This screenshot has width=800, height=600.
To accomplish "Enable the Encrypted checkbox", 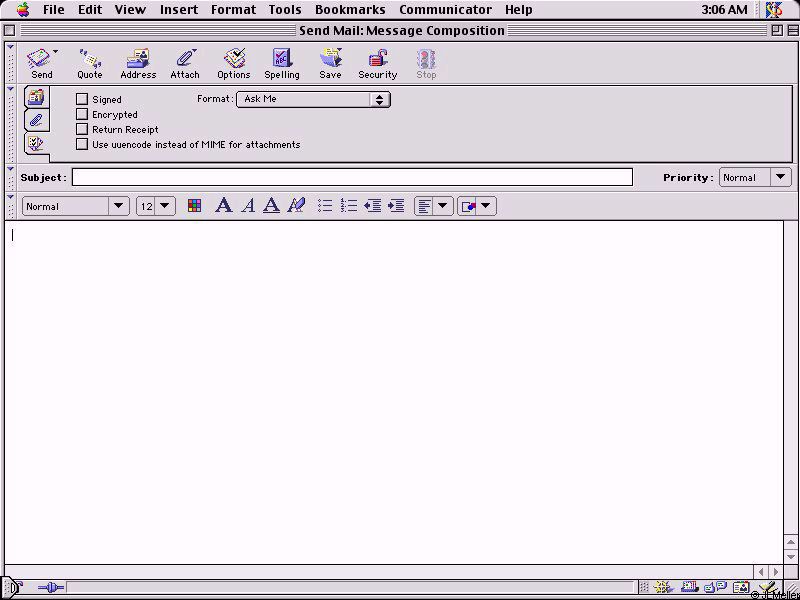I will (x=82, y=114).
